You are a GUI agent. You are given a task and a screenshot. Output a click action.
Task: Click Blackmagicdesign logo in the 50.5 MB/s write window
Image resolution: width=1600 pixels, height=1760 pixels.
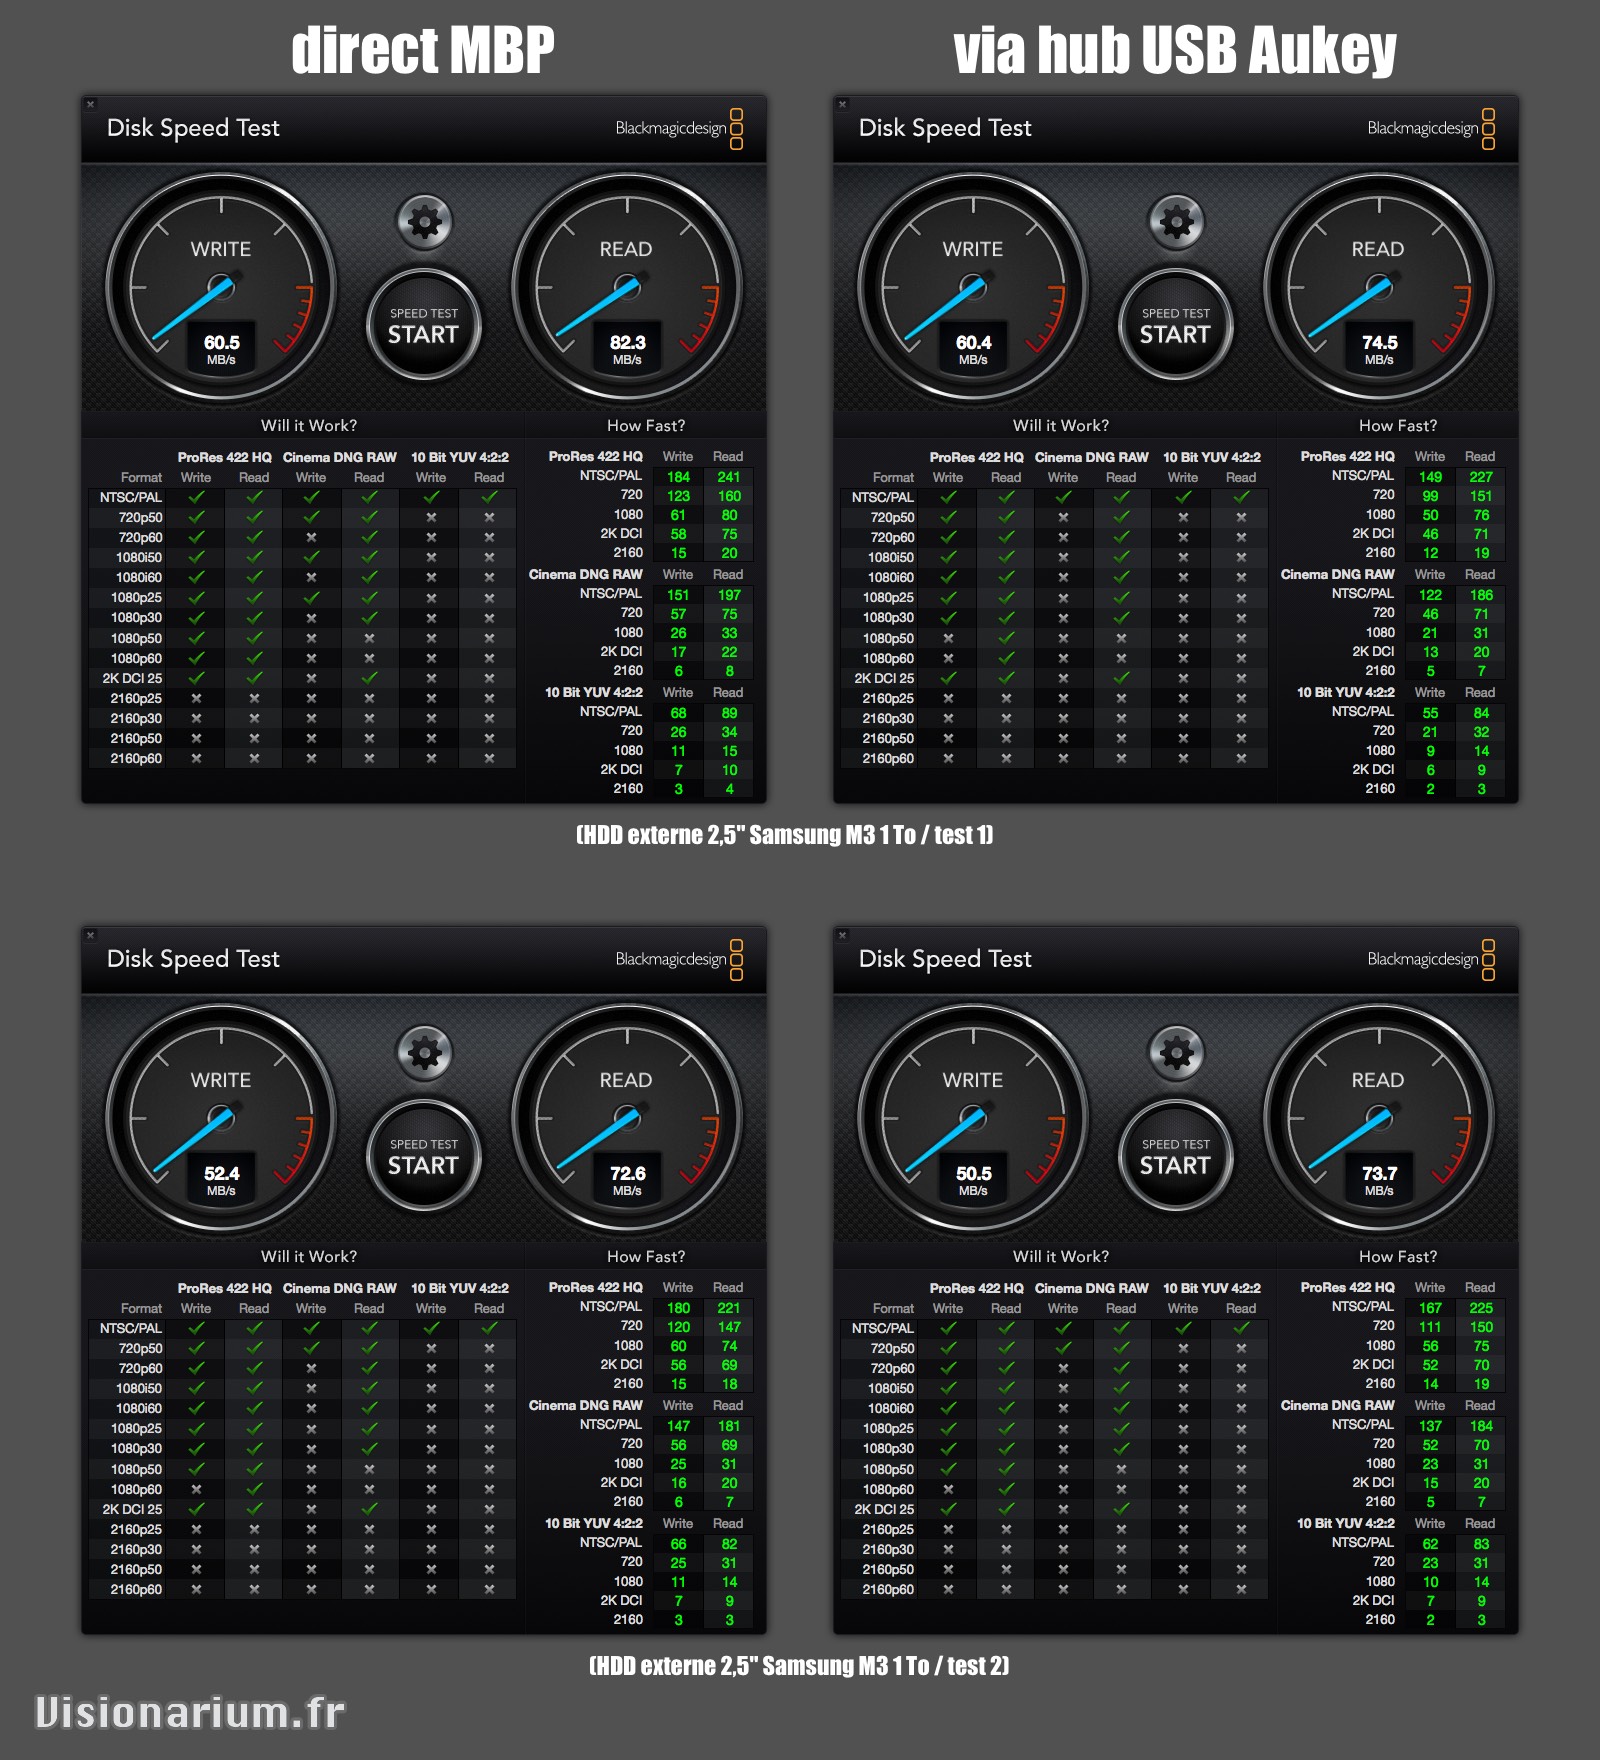tap(1431, 959)
